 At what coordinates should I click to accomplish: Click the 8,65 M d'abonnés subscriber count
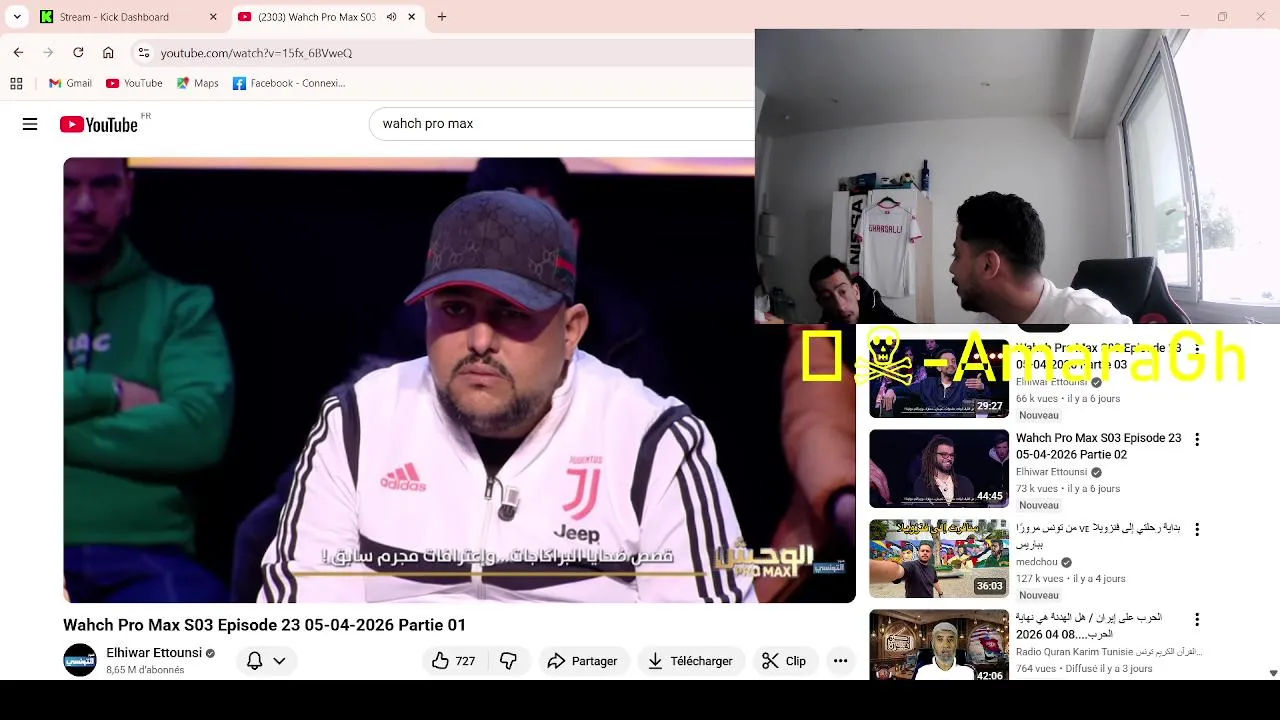pyautogui.click(x=145, y=670)
